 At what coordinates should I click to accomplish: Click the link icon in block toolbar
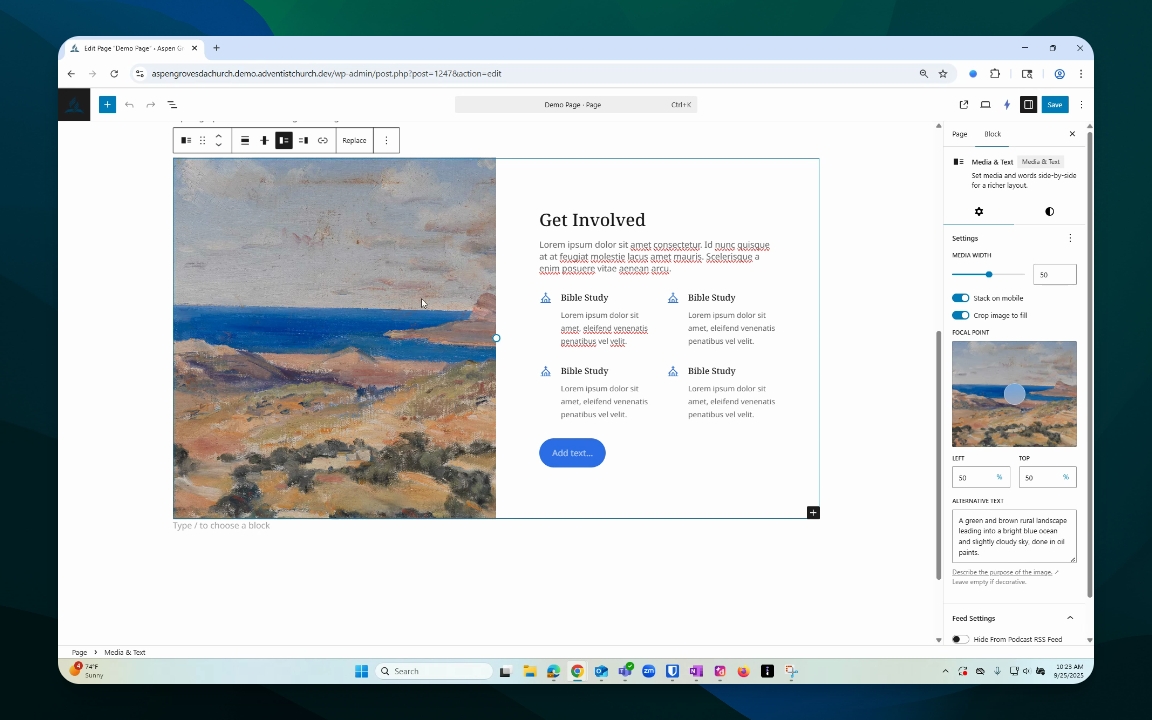click(x=323, y=140)
